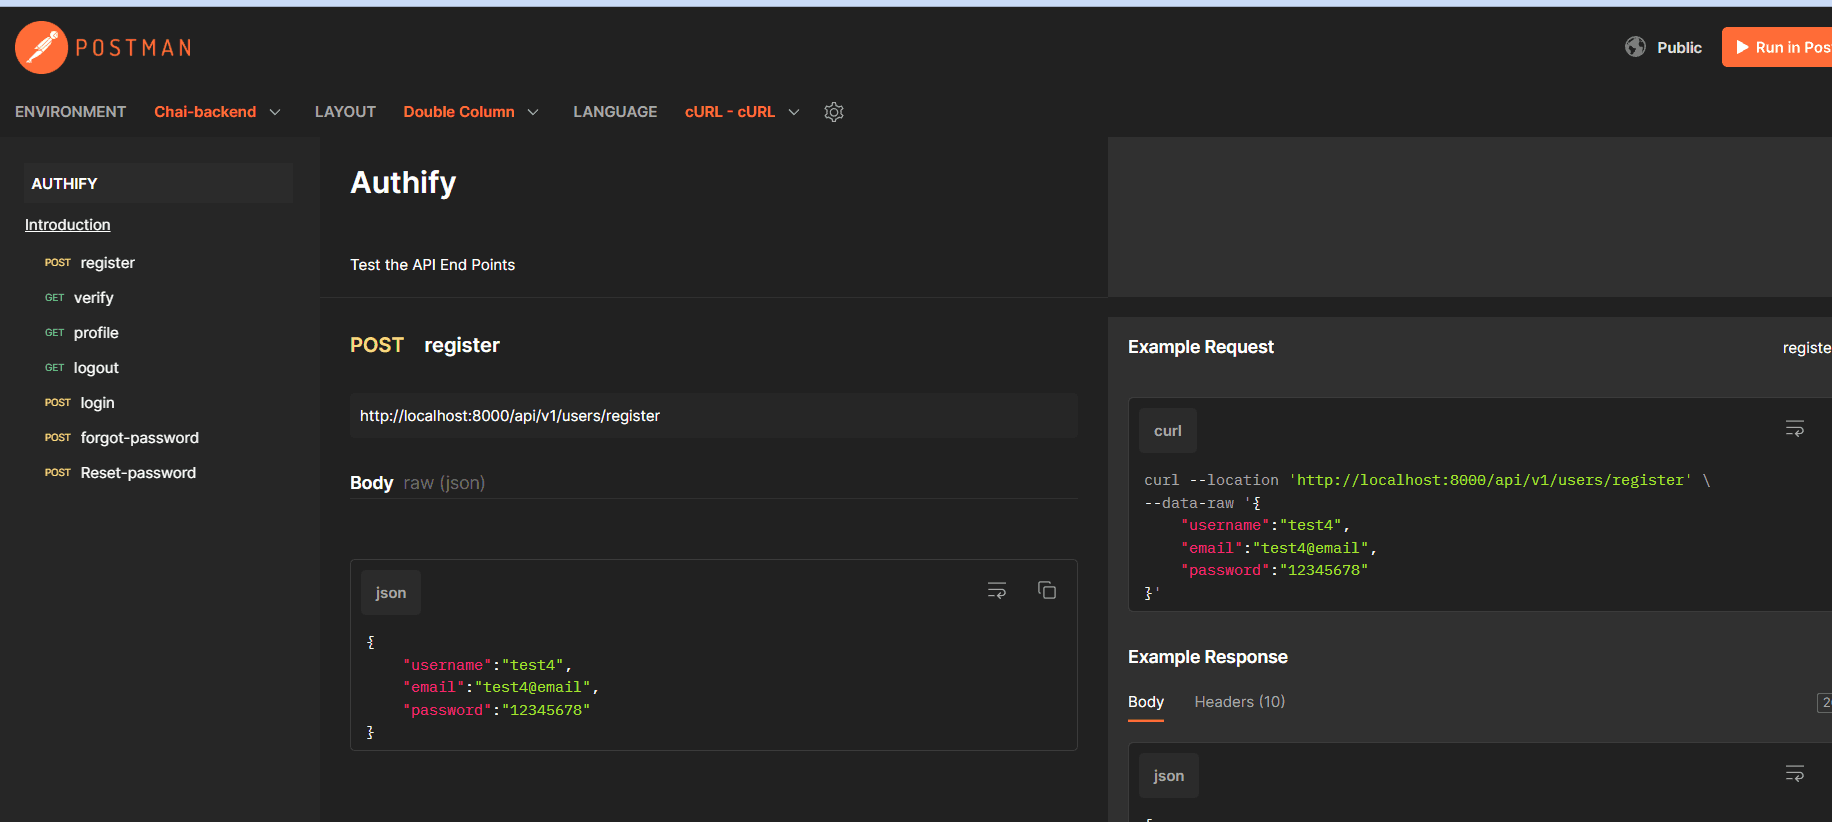Screen dimensions: 1832x822
Task: Open the Double Column layout dropdown
Action: pyautogui.click(x=471, y=112)
